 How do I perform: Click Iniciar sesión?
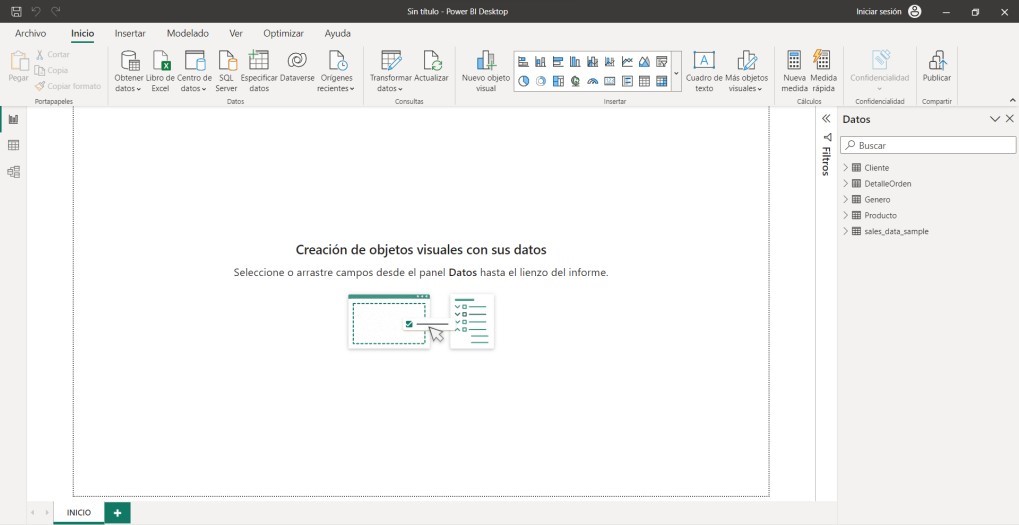tap(879, 12)
